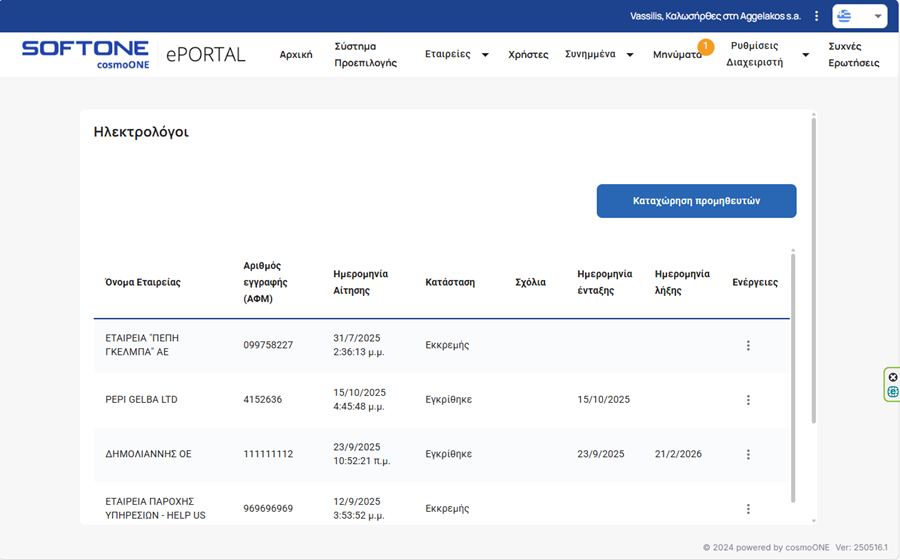Go to the Αρχική menu item
The height and width of the screenshot is (560, 900).
[x=296, y=55]
